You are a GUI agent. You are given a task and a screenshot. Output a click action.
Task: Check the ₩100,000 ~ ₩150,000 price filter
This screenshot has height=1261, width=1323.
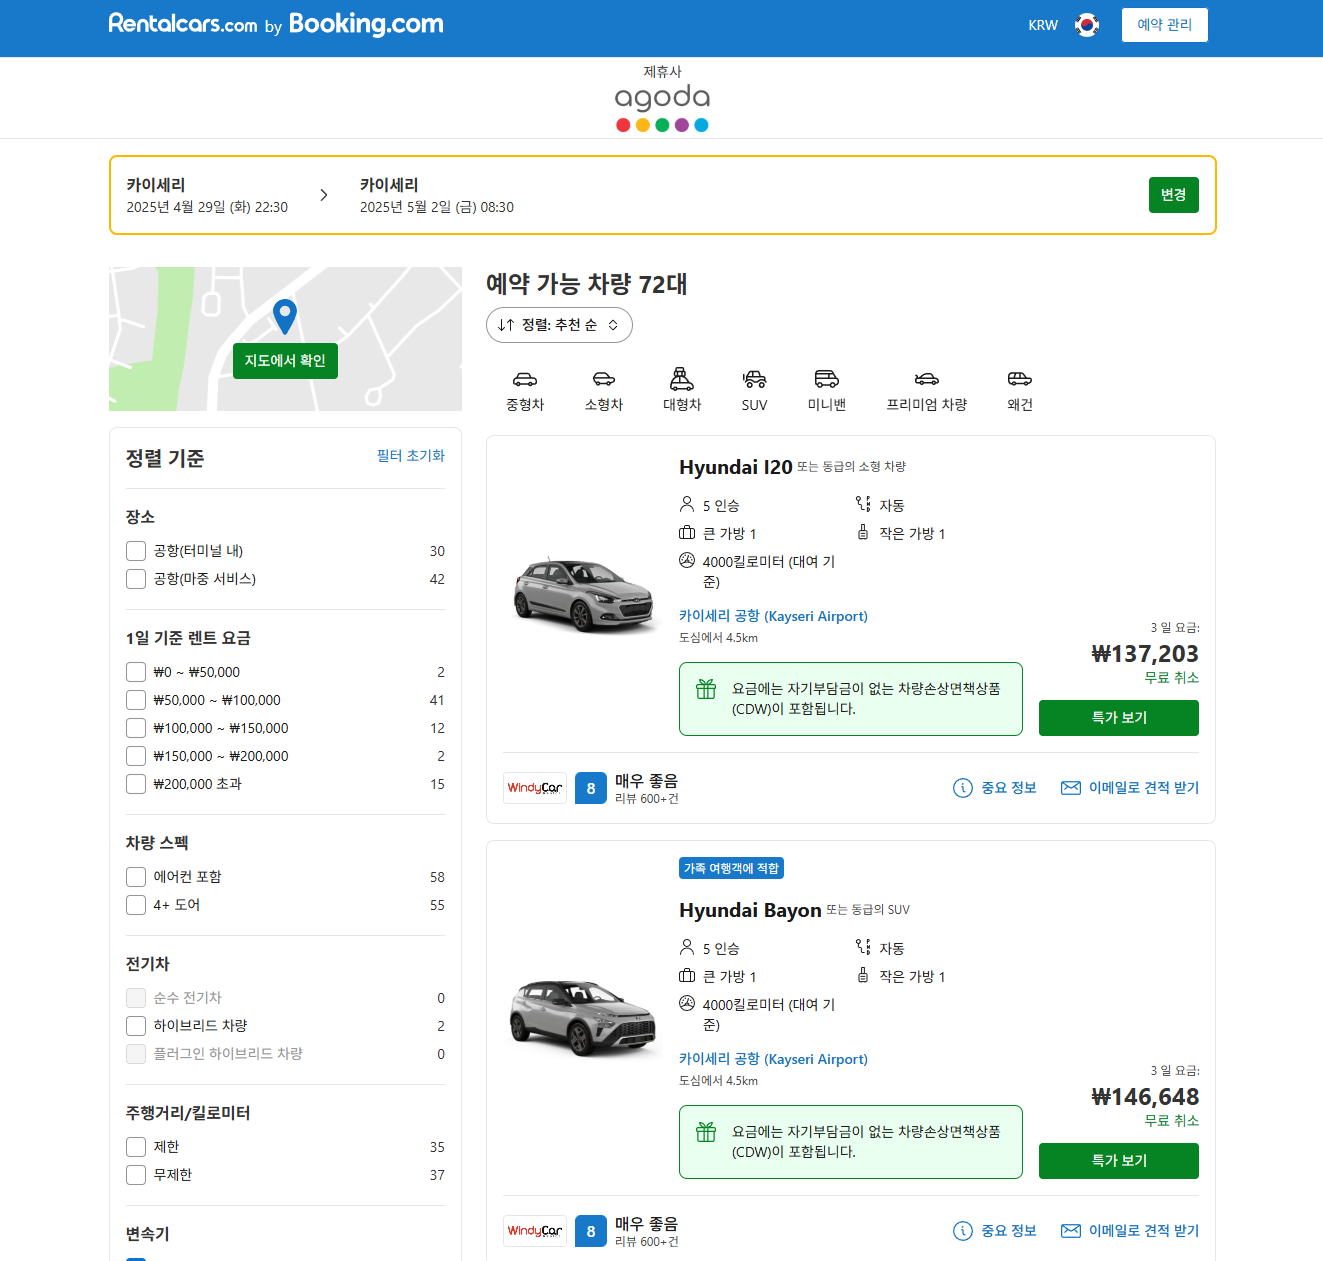(136, 728)
